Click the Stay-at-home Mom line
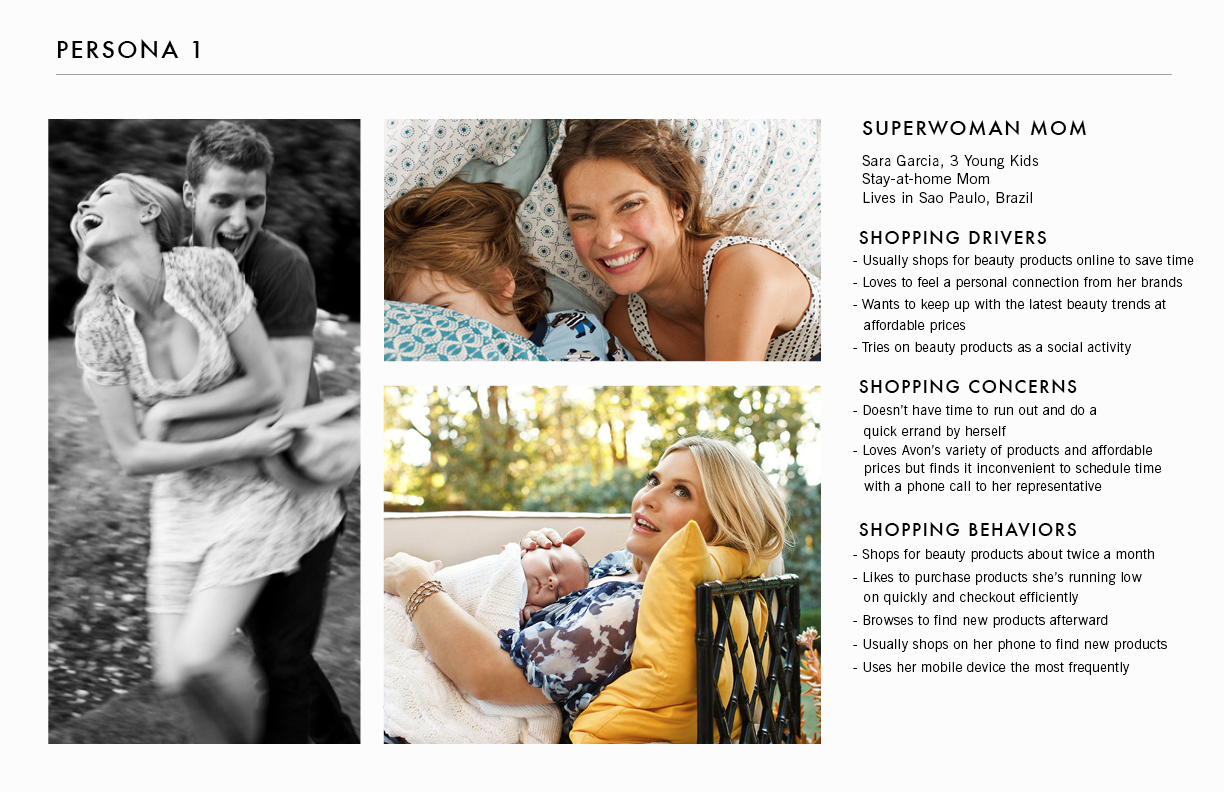The image size is (1224, 792). [926, 179]
